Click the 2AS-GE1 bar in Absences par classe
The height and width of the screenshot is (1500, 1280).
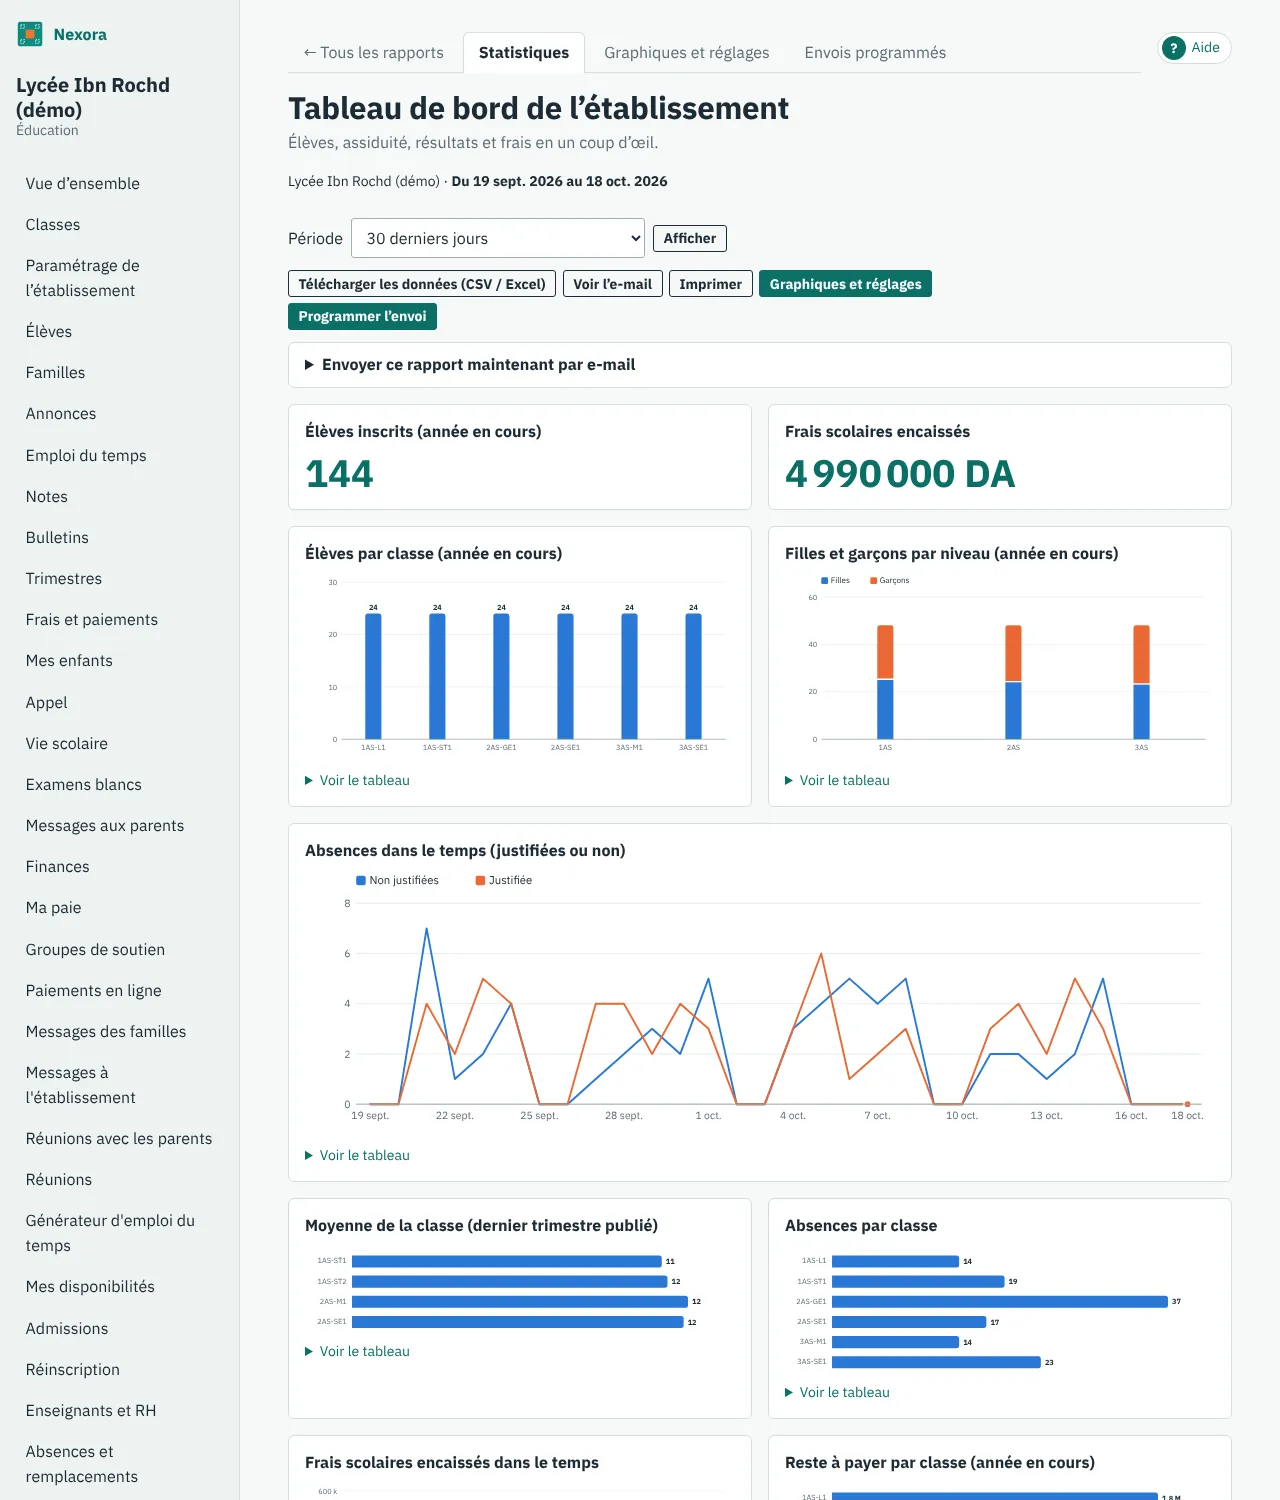[x=1000, y=1302]
